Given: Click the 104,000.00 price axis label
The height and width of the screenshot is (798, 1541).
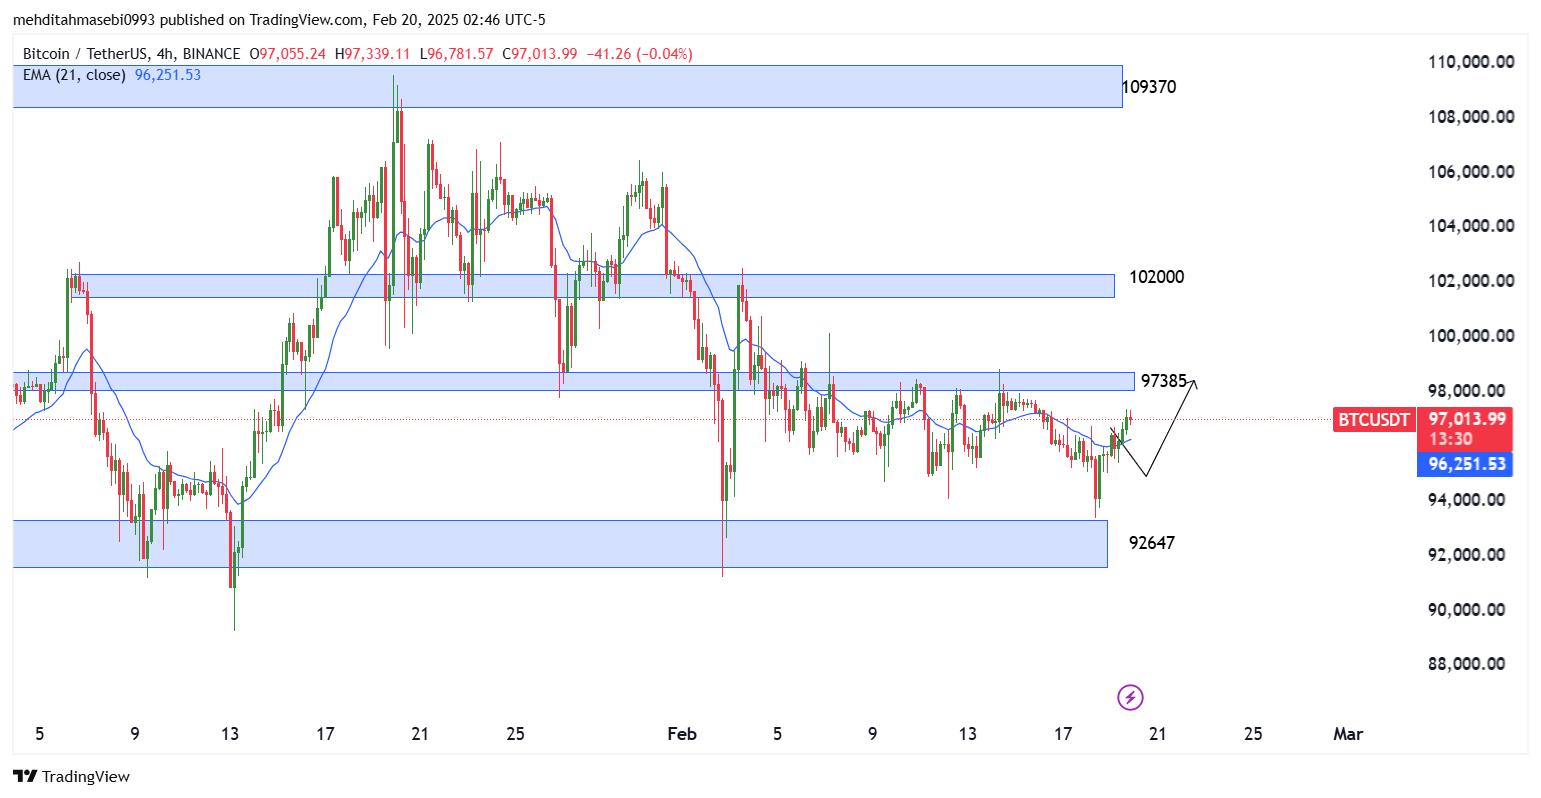Looking at the screenshot, I should [x=1471, y=226].
